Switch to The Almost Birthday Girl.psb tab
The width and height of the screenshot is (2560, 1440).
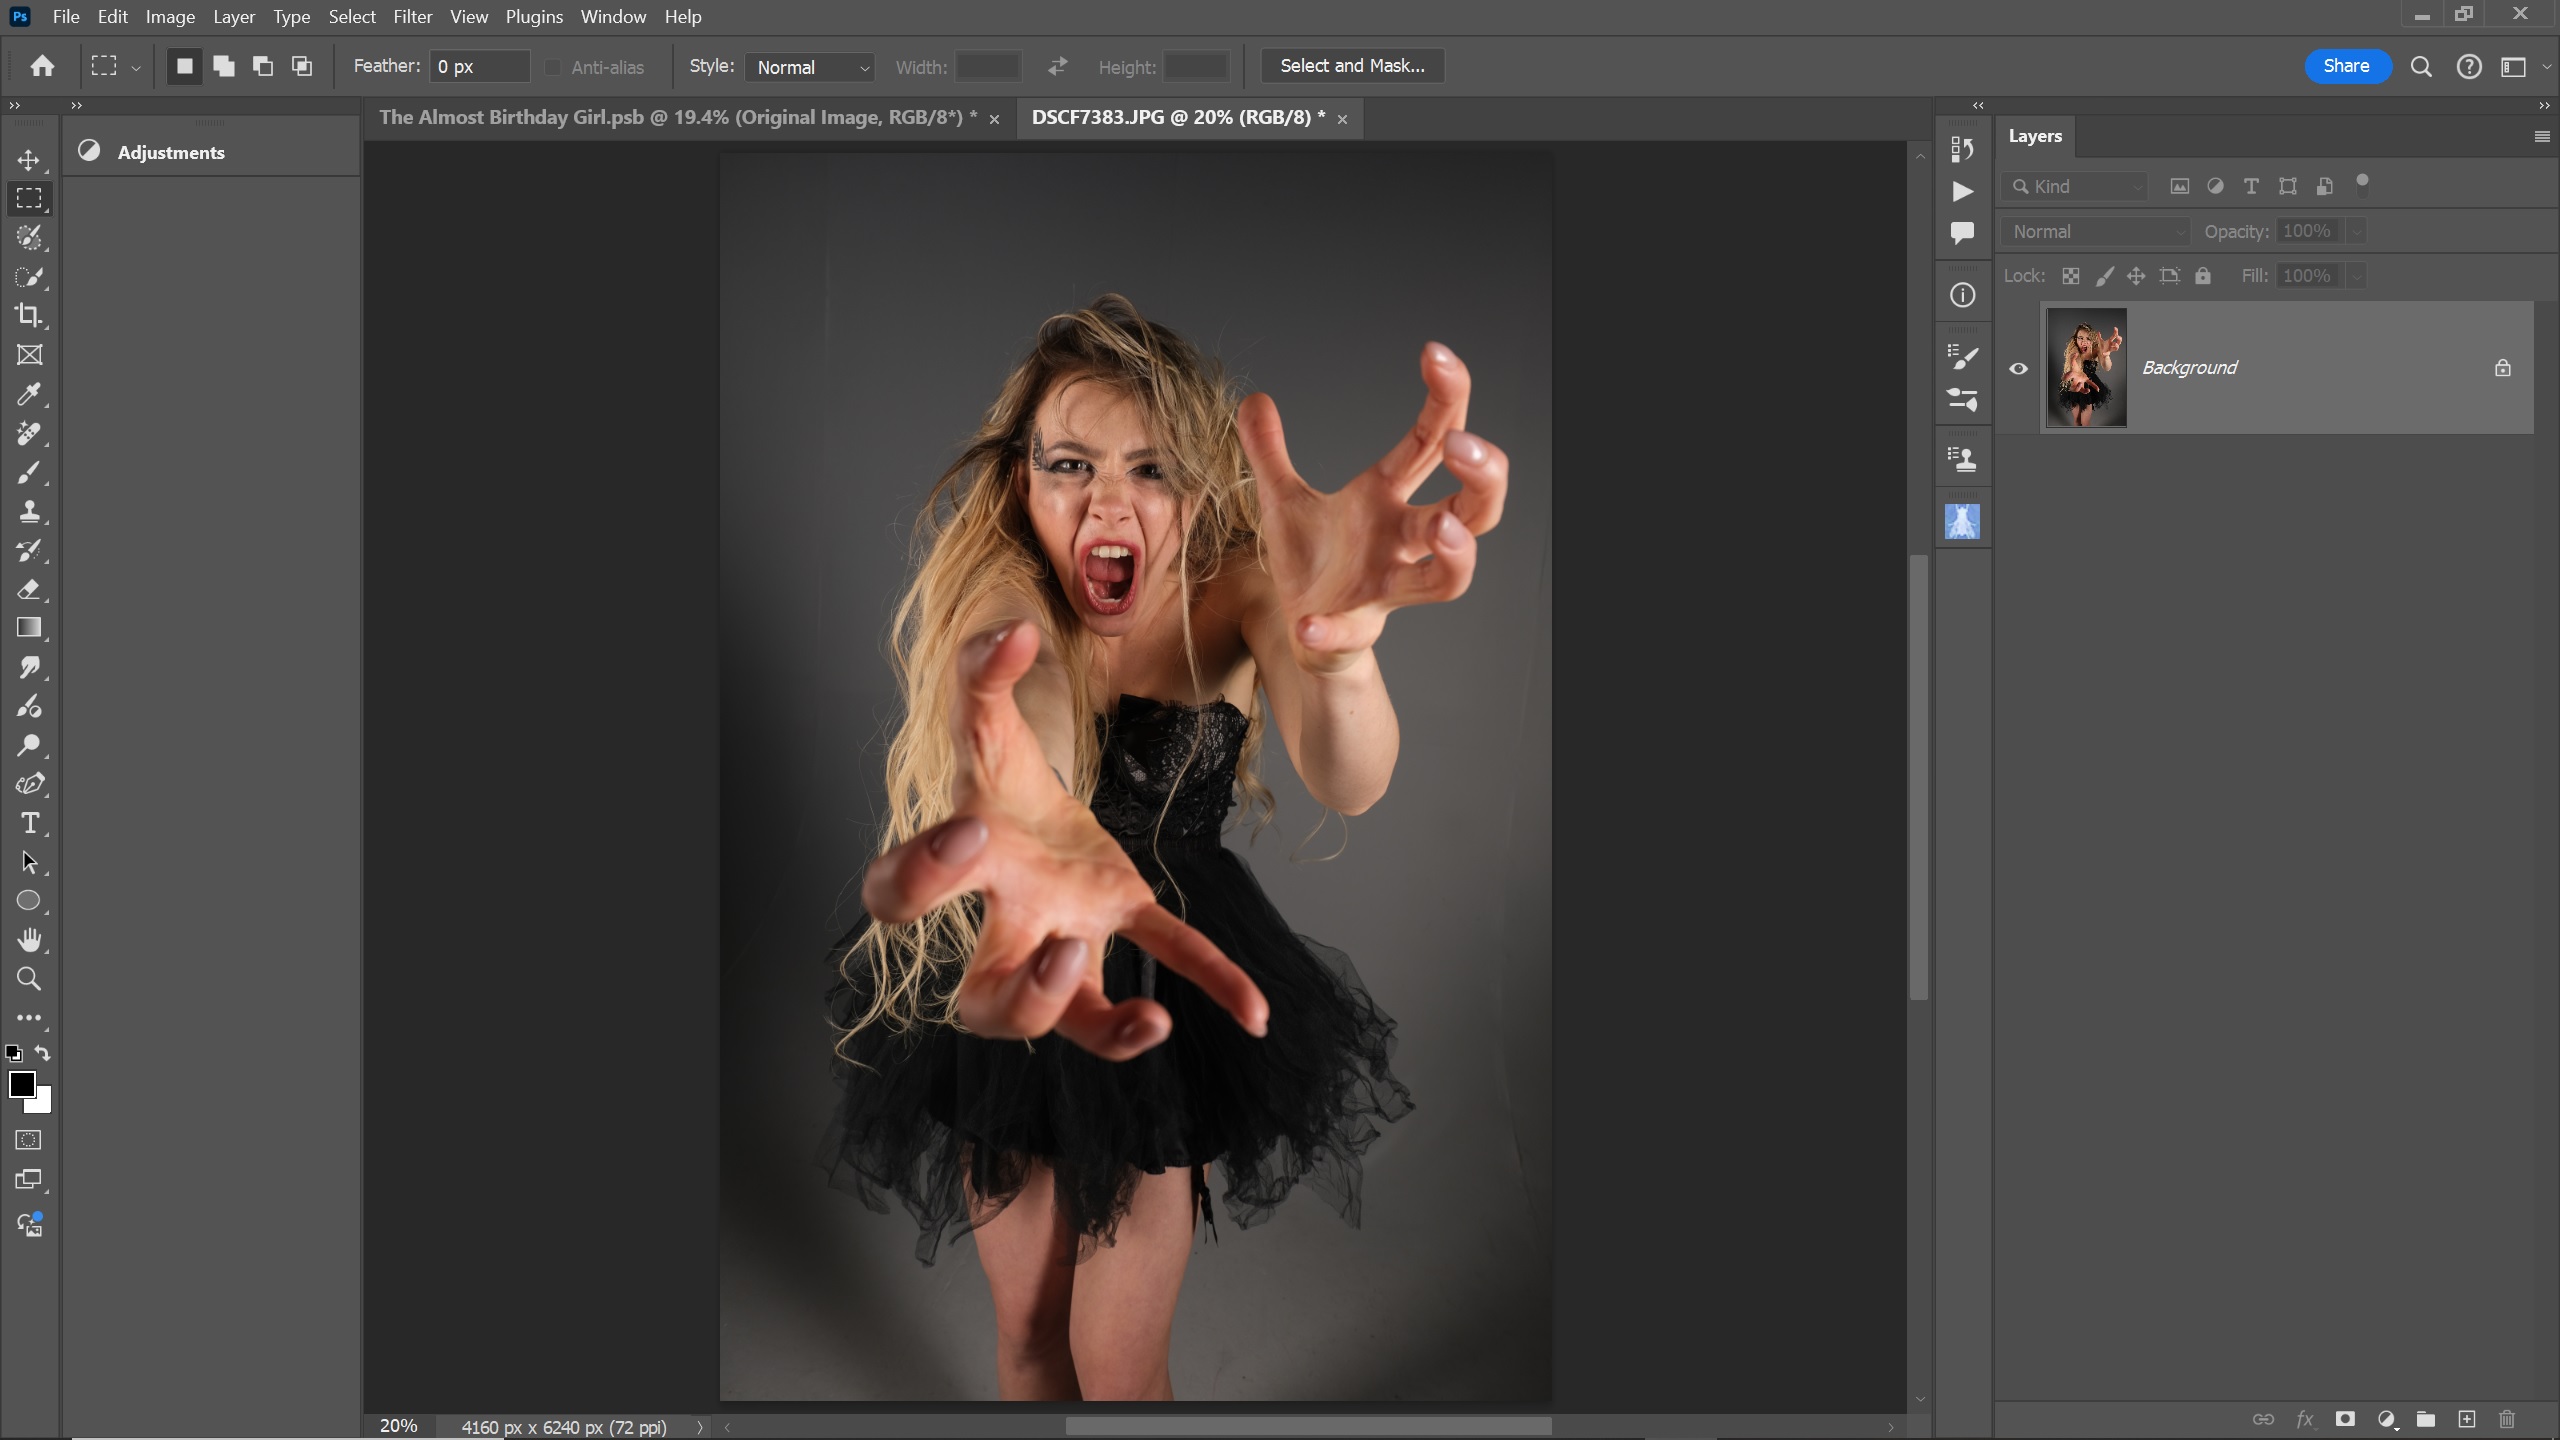677,118
